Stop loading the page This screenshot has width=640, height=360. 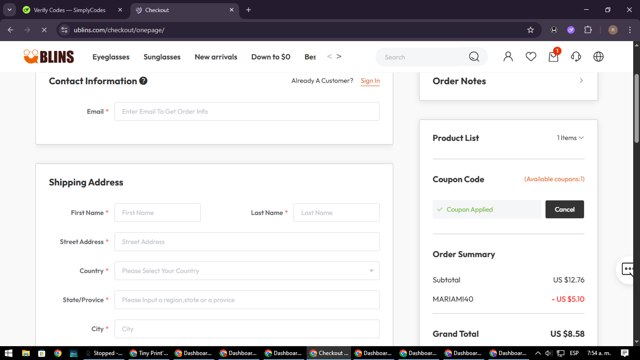point(44,30)
